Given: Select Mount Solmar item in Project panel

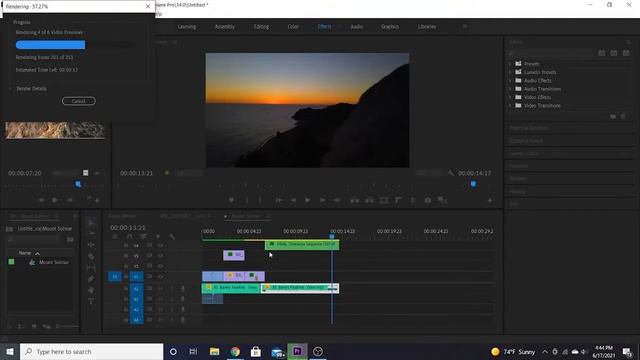Looking at the screenshot, I should (53, 262).
